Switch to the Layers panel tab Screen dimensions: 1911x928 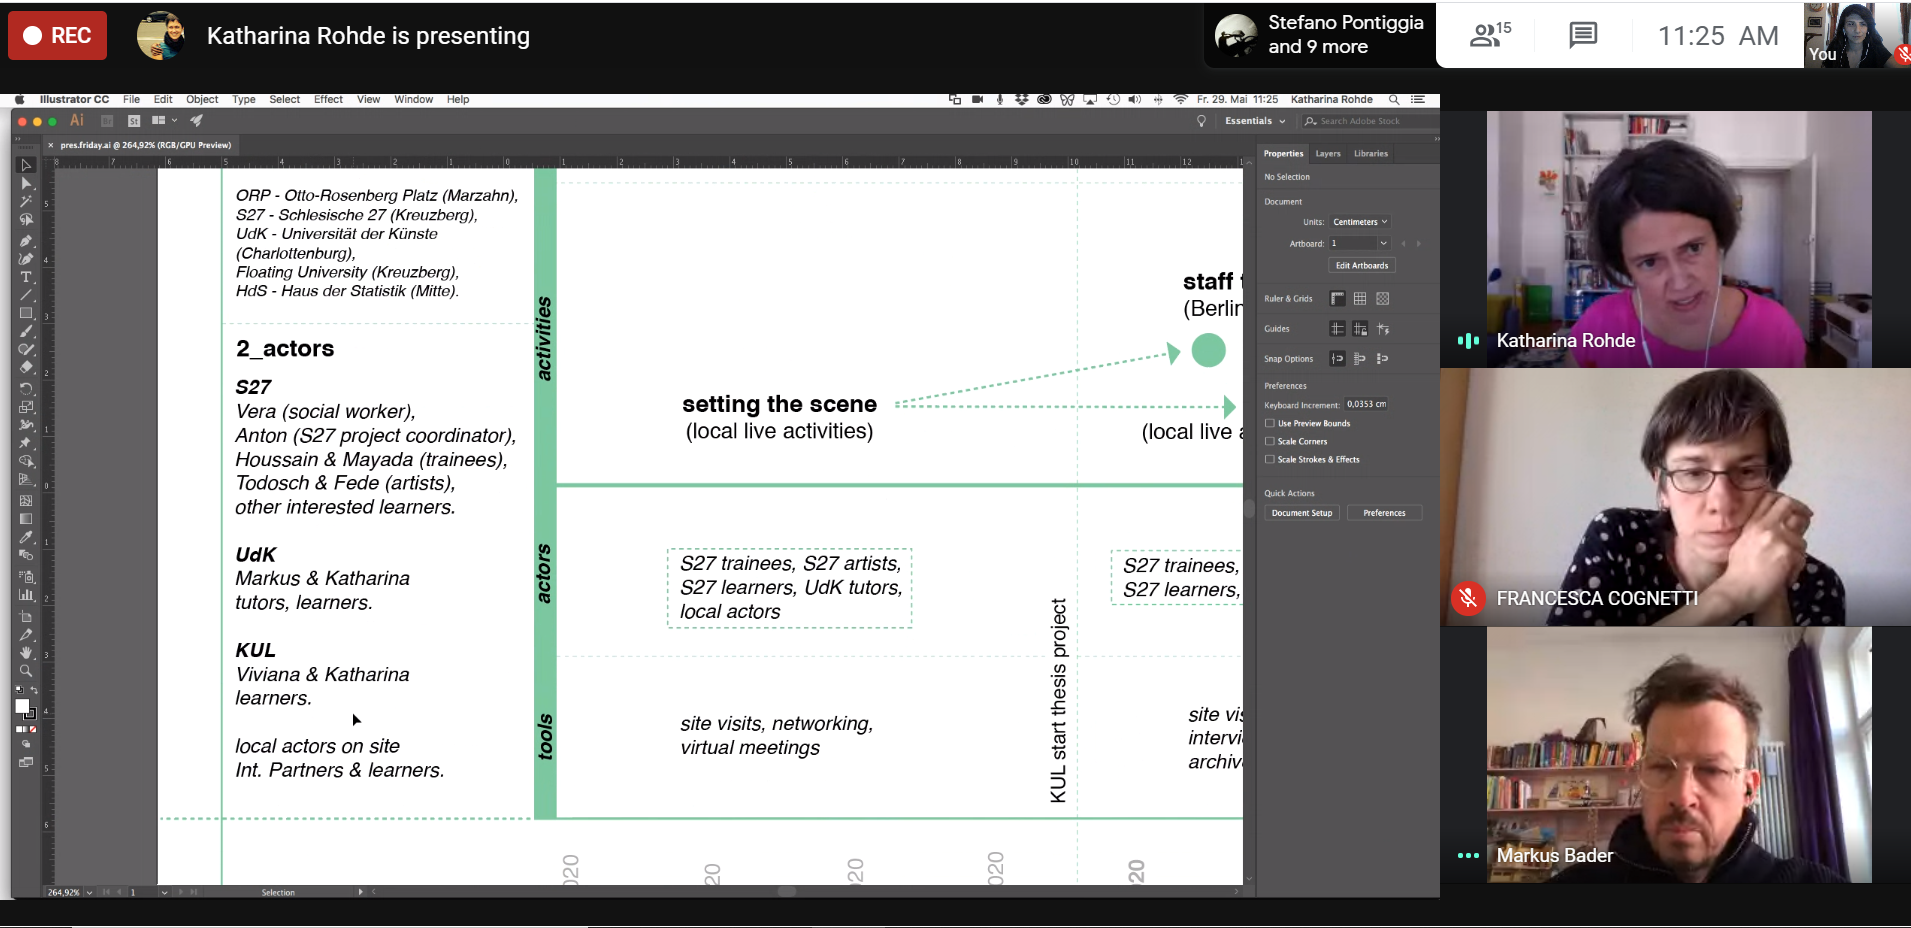(x=1327, y=154)
